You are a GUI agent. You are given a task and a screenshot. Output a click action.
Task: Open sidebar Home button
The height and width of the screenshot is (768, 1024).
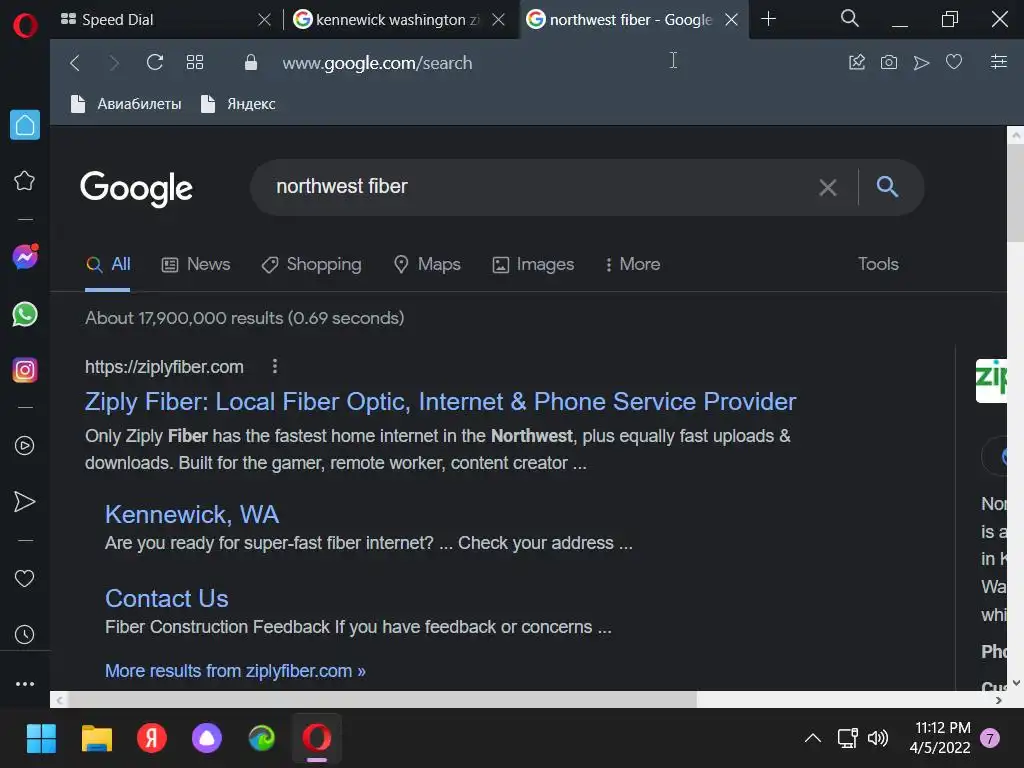click(x=25, y=125)
